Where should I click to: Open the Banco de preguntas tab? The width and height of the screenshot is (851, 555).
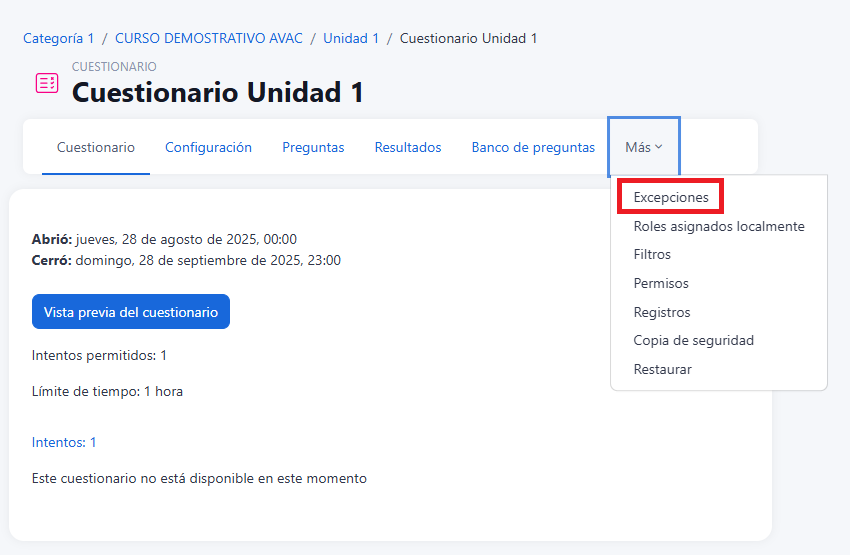(533, 147)
